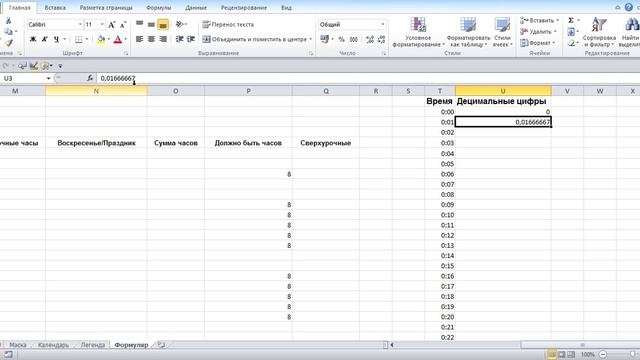The image size is (640, 360).
Task: Apply the percent style icon
Action: [x=342, y=40]
